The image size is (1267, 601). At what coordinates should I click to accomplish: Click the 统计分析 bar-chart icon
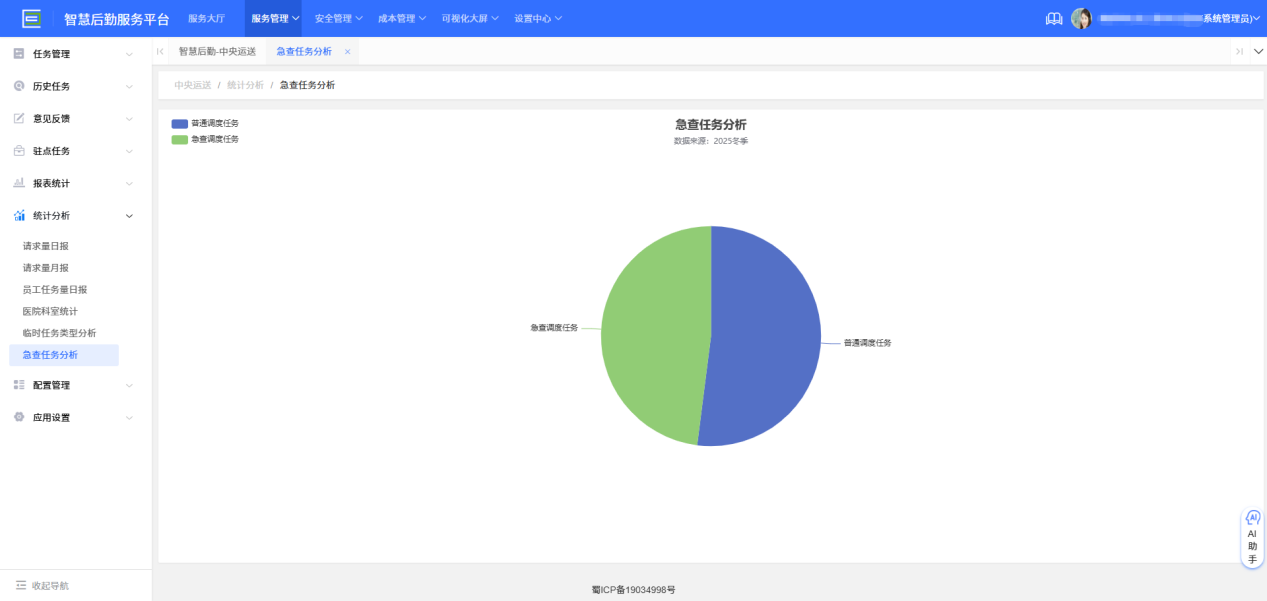click(x=16, y=215)
